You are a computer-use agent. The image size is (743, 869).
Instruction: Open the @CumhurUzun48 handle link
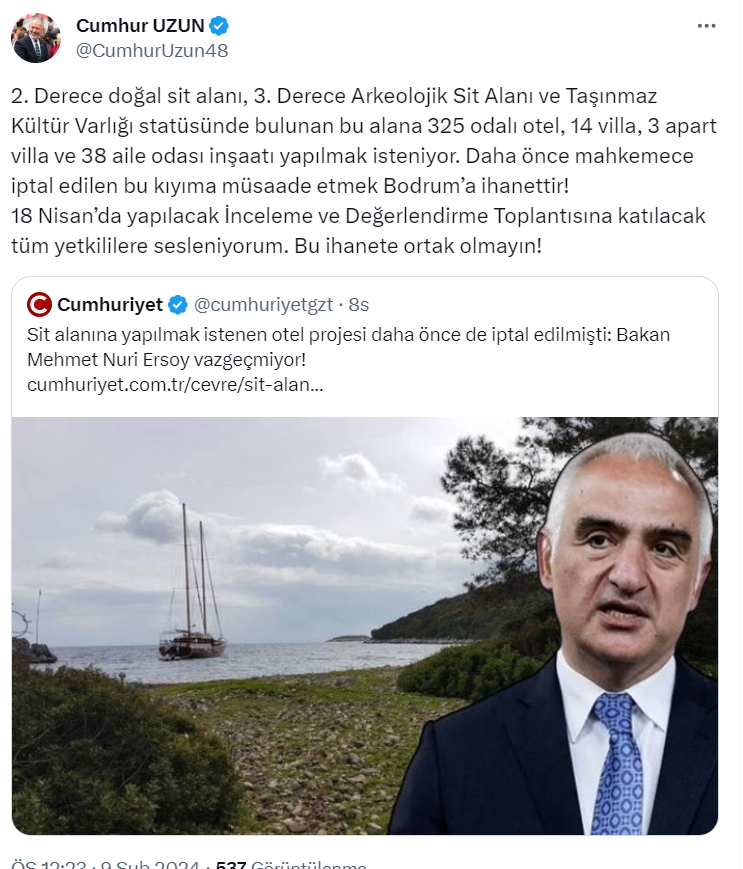[152, 50]
